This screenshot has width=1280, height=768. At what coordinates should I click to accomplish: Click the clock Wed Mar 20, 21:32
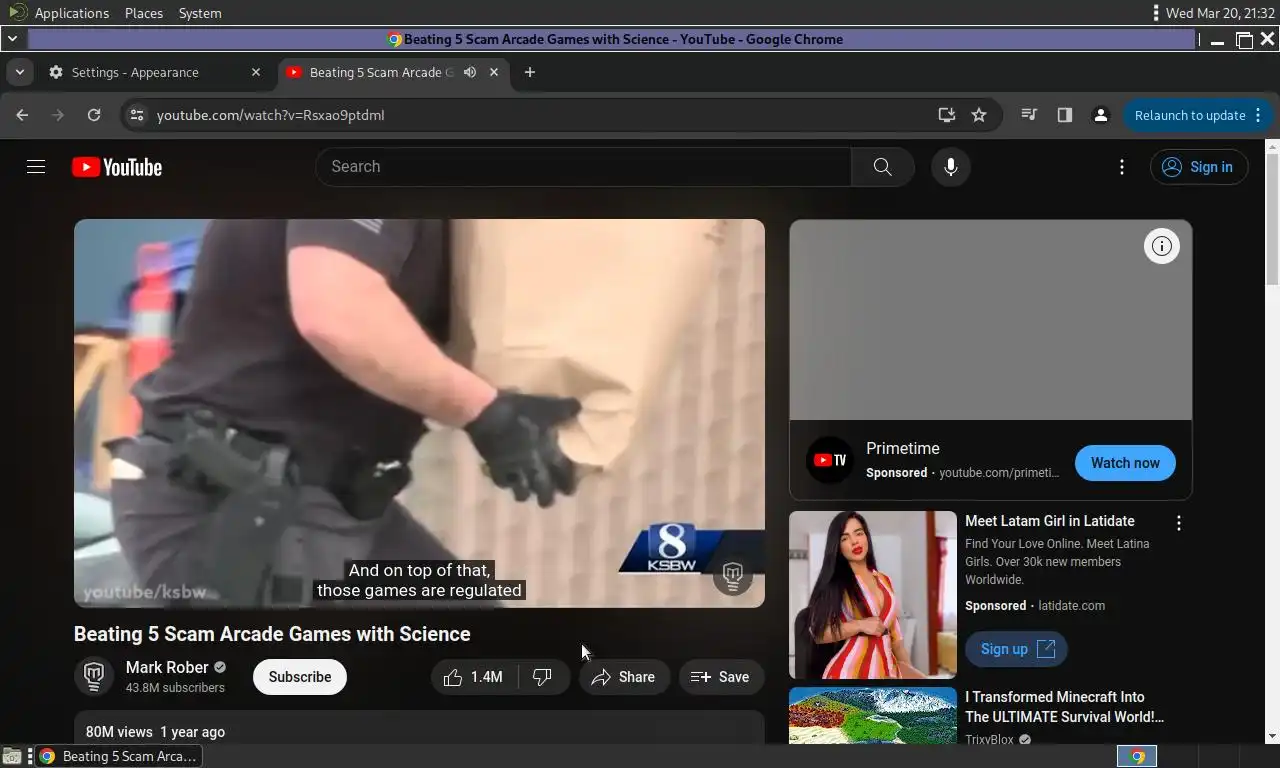point(1220,13)
